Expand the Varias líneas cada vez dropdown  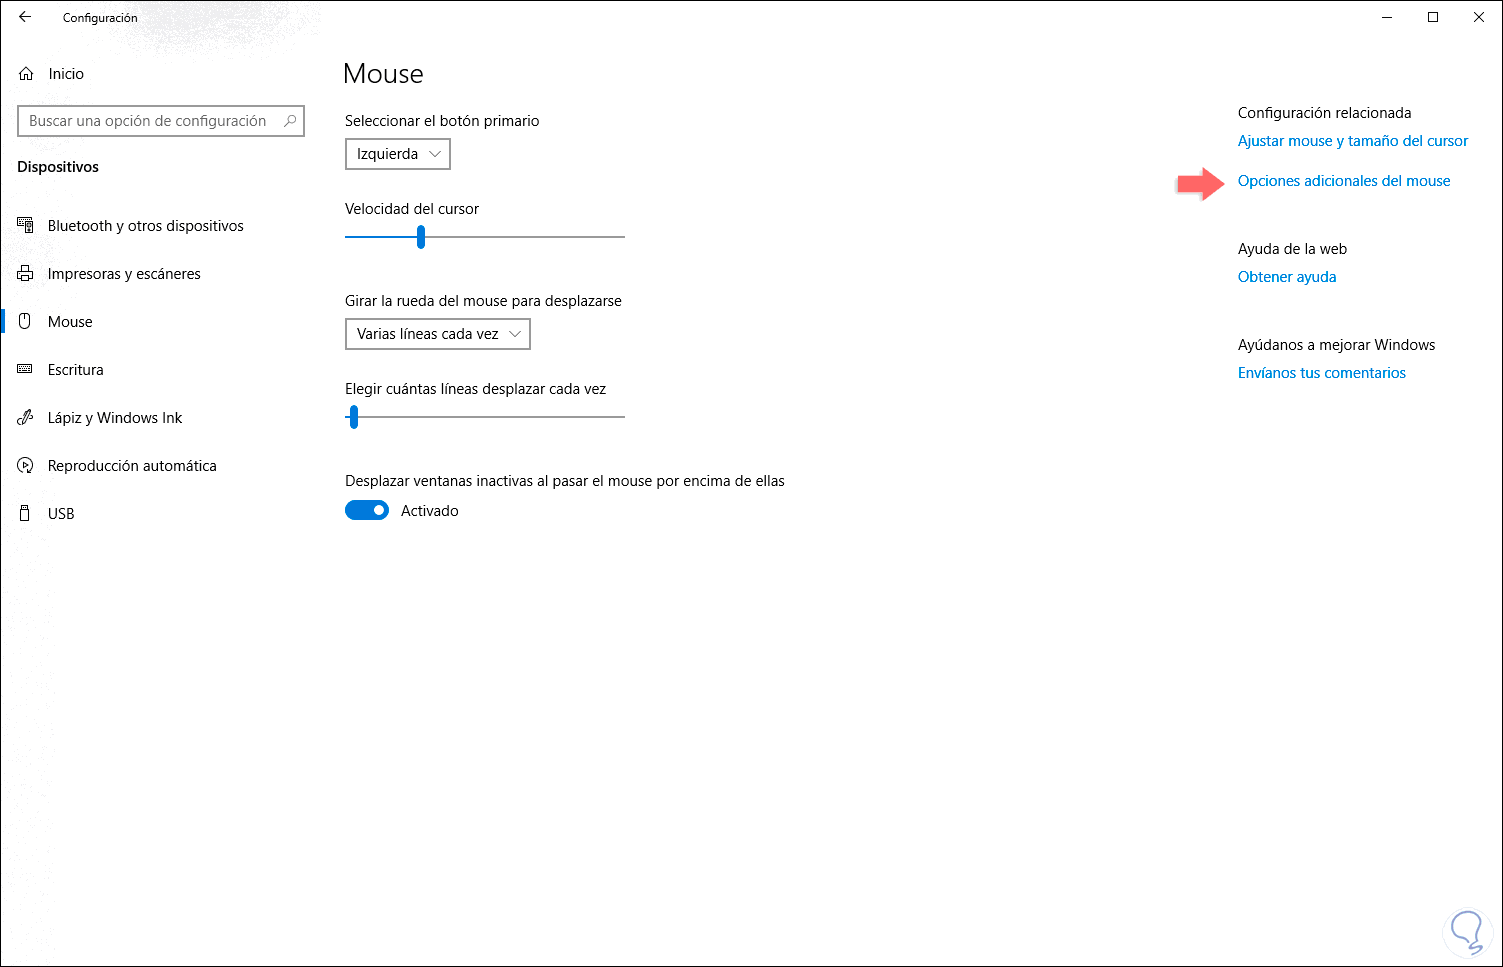(437, 334)
